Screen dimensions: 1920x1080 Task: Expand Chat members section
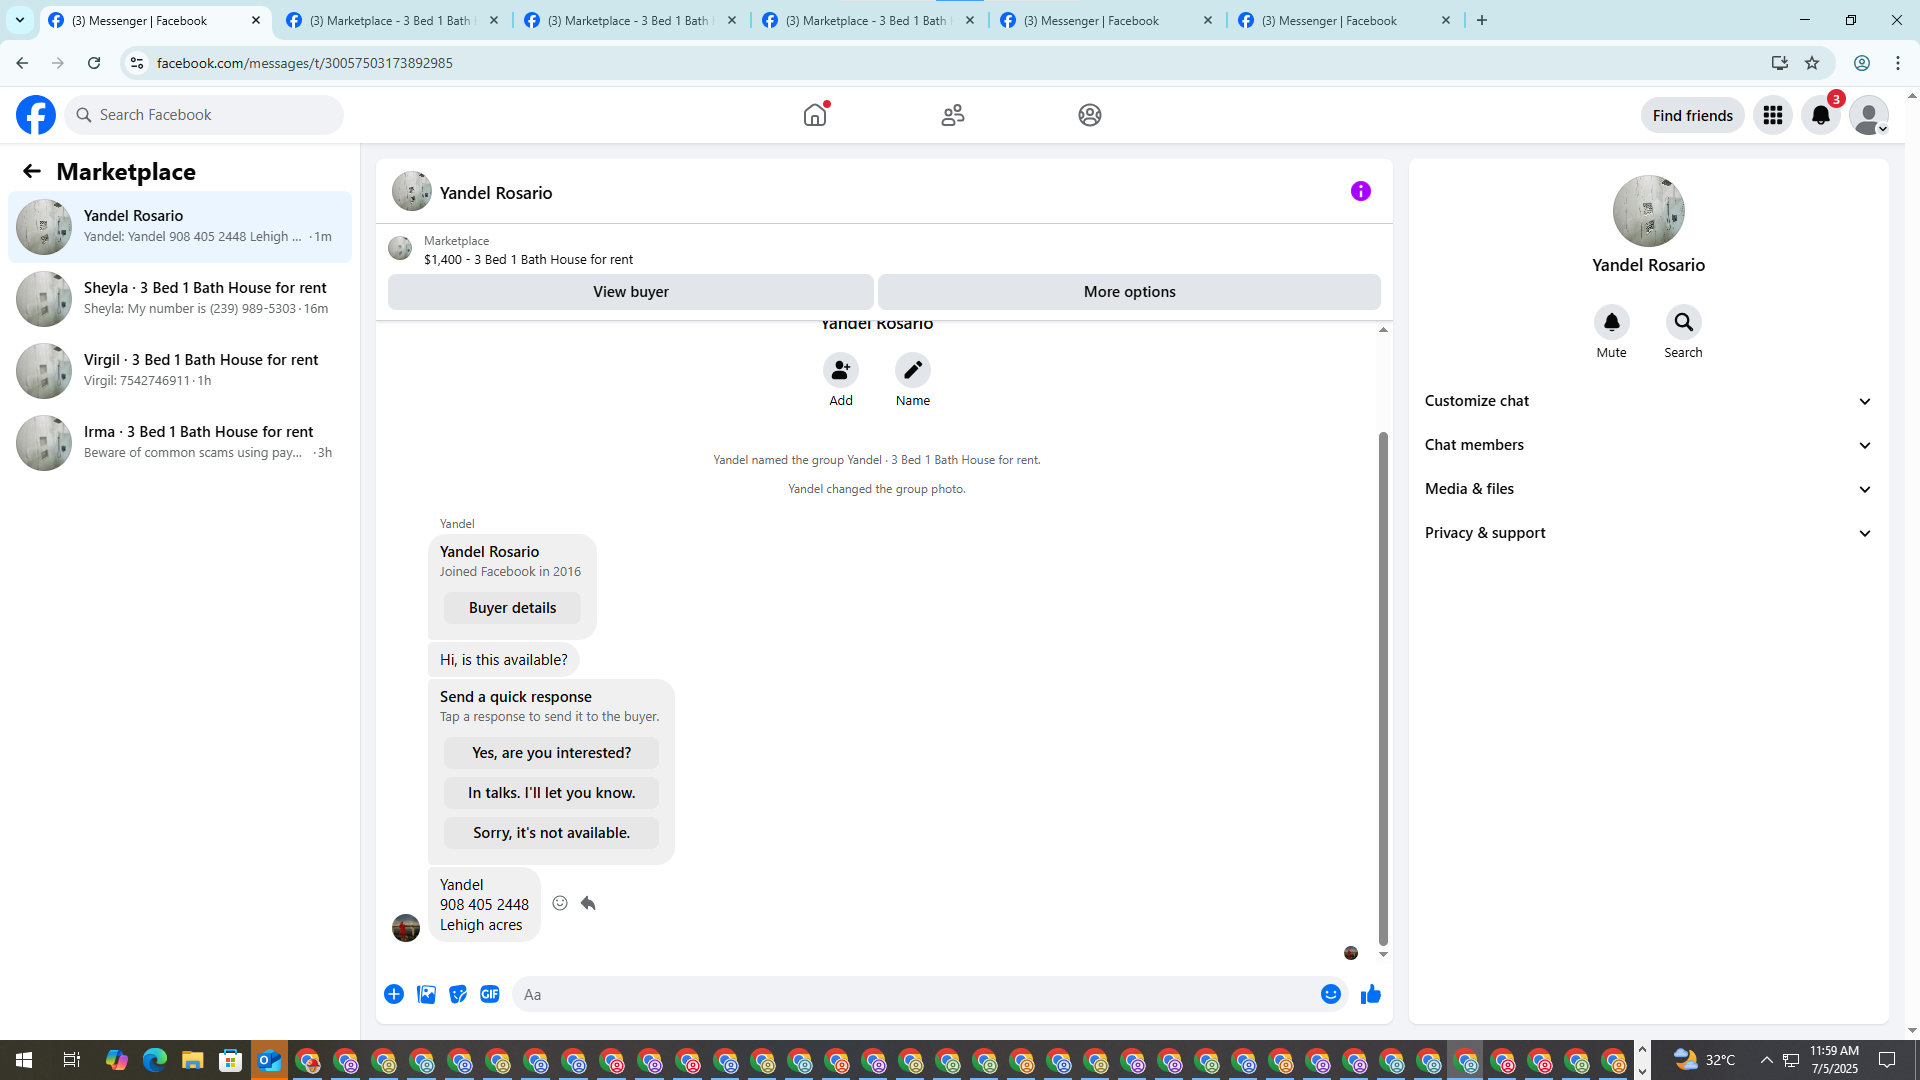[1648, 445]
